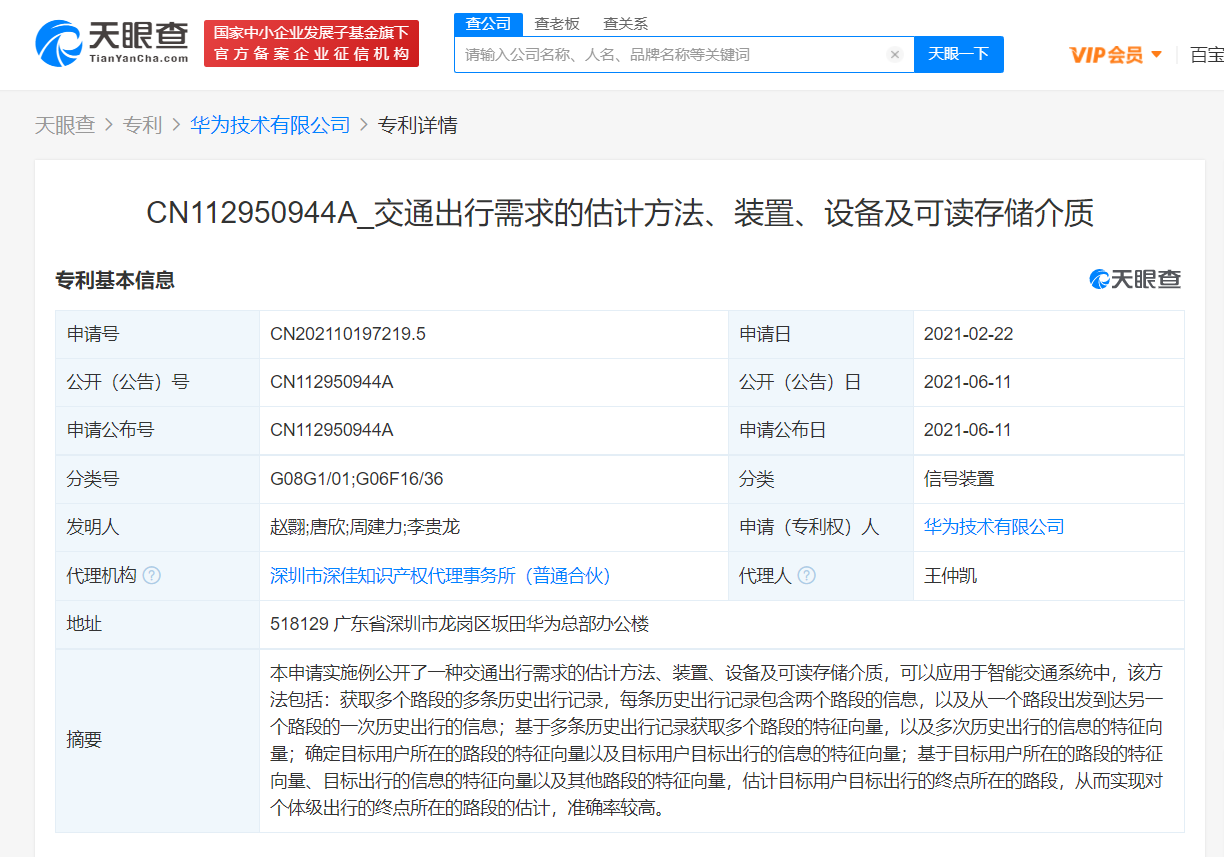Switch to the 查公司 tab
This screenshot has height=857, width=1224.
pyautogui.click(x=488, y=24)
